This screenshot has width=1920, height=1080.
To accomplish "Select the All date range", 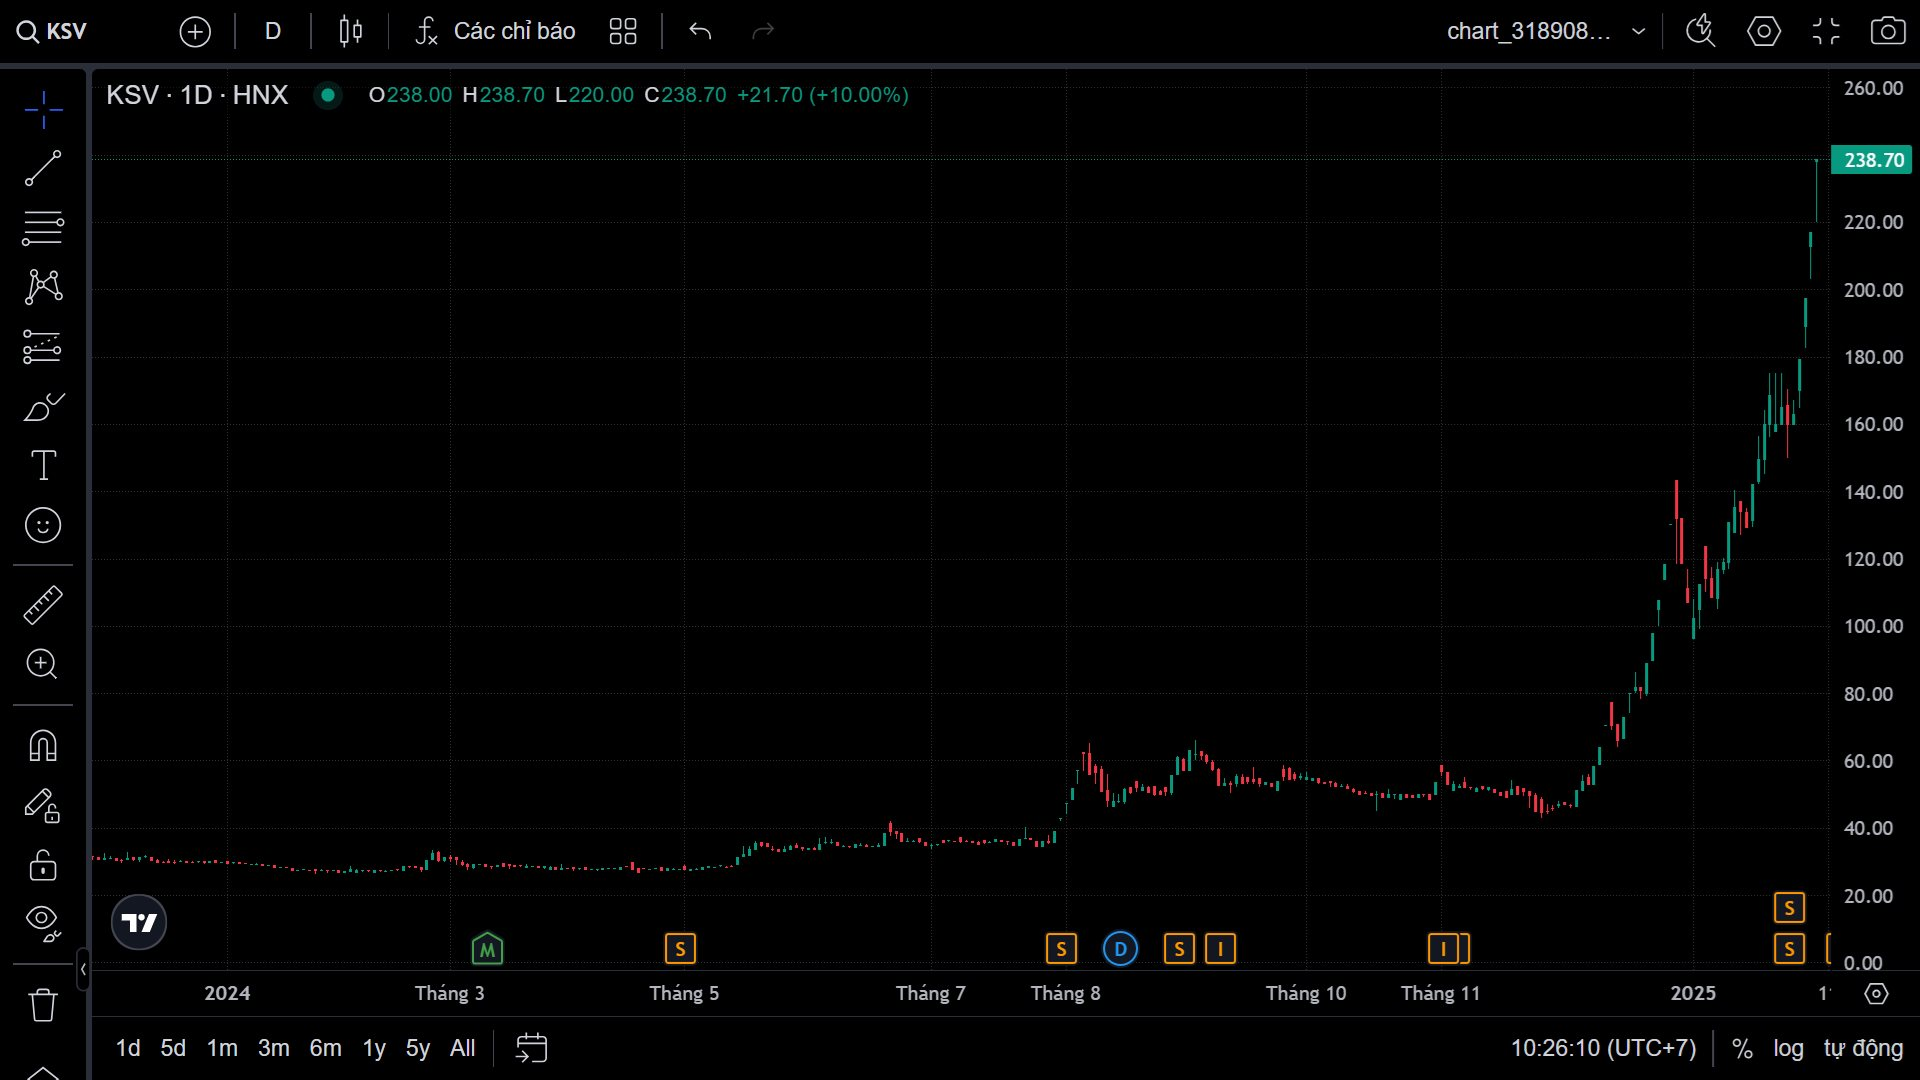I will 462,1048.
